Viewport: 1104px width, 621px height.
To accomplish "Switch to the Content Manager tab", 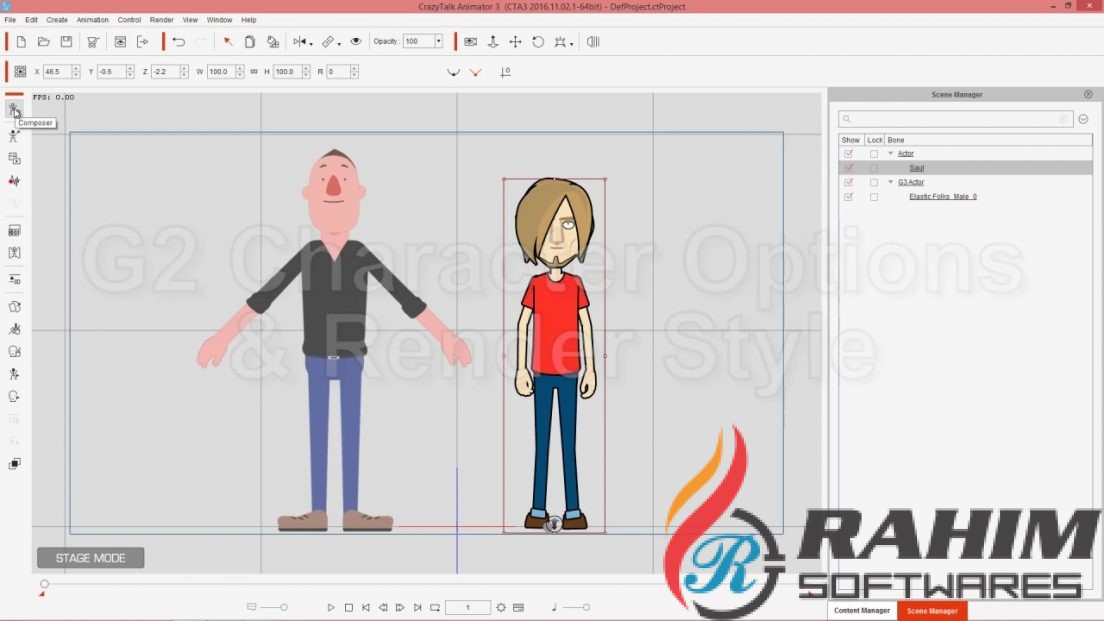I will click(861, 610).
